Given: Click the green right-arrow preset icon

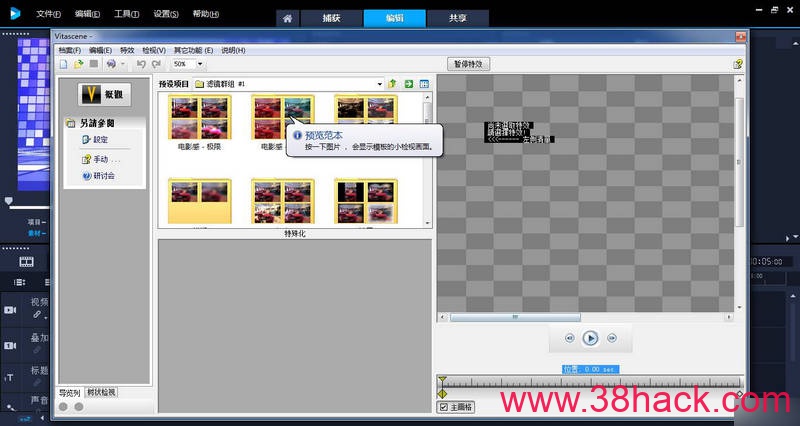Looking at the screenshot, I should (x=408, y=84).
